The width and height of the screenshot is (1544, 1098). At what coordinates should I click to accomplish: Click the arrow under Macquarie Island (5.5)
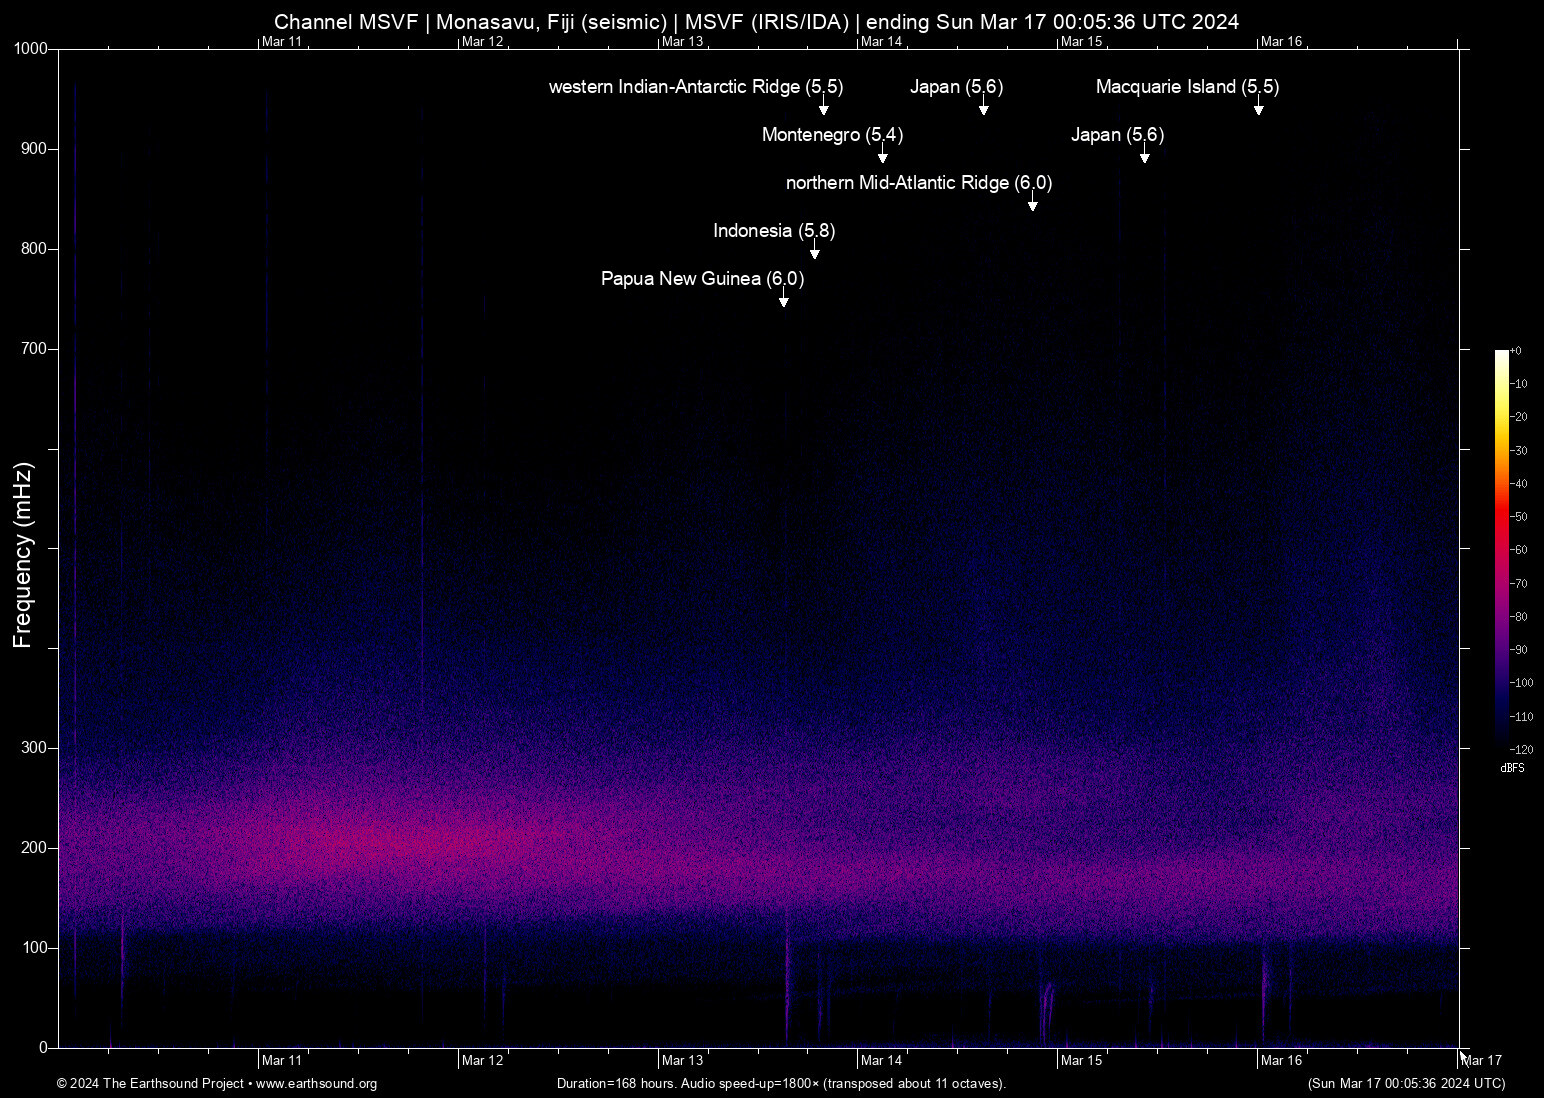pos(1259,107)
